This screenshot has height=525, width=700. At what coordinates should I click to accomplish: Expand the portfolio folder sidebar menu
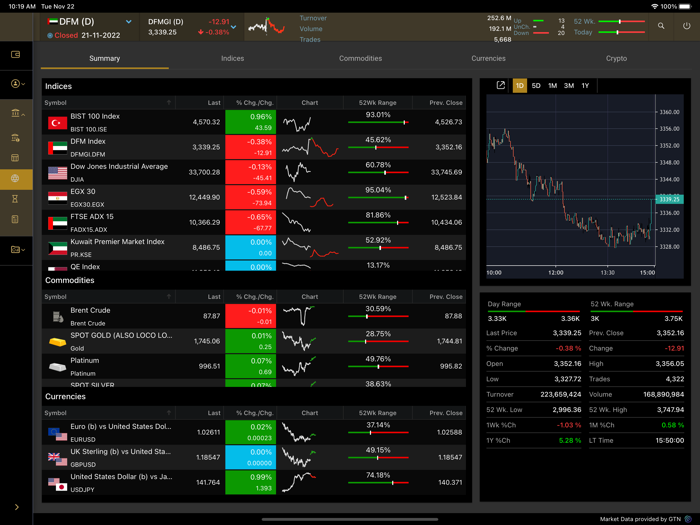[x=17, y=250]
